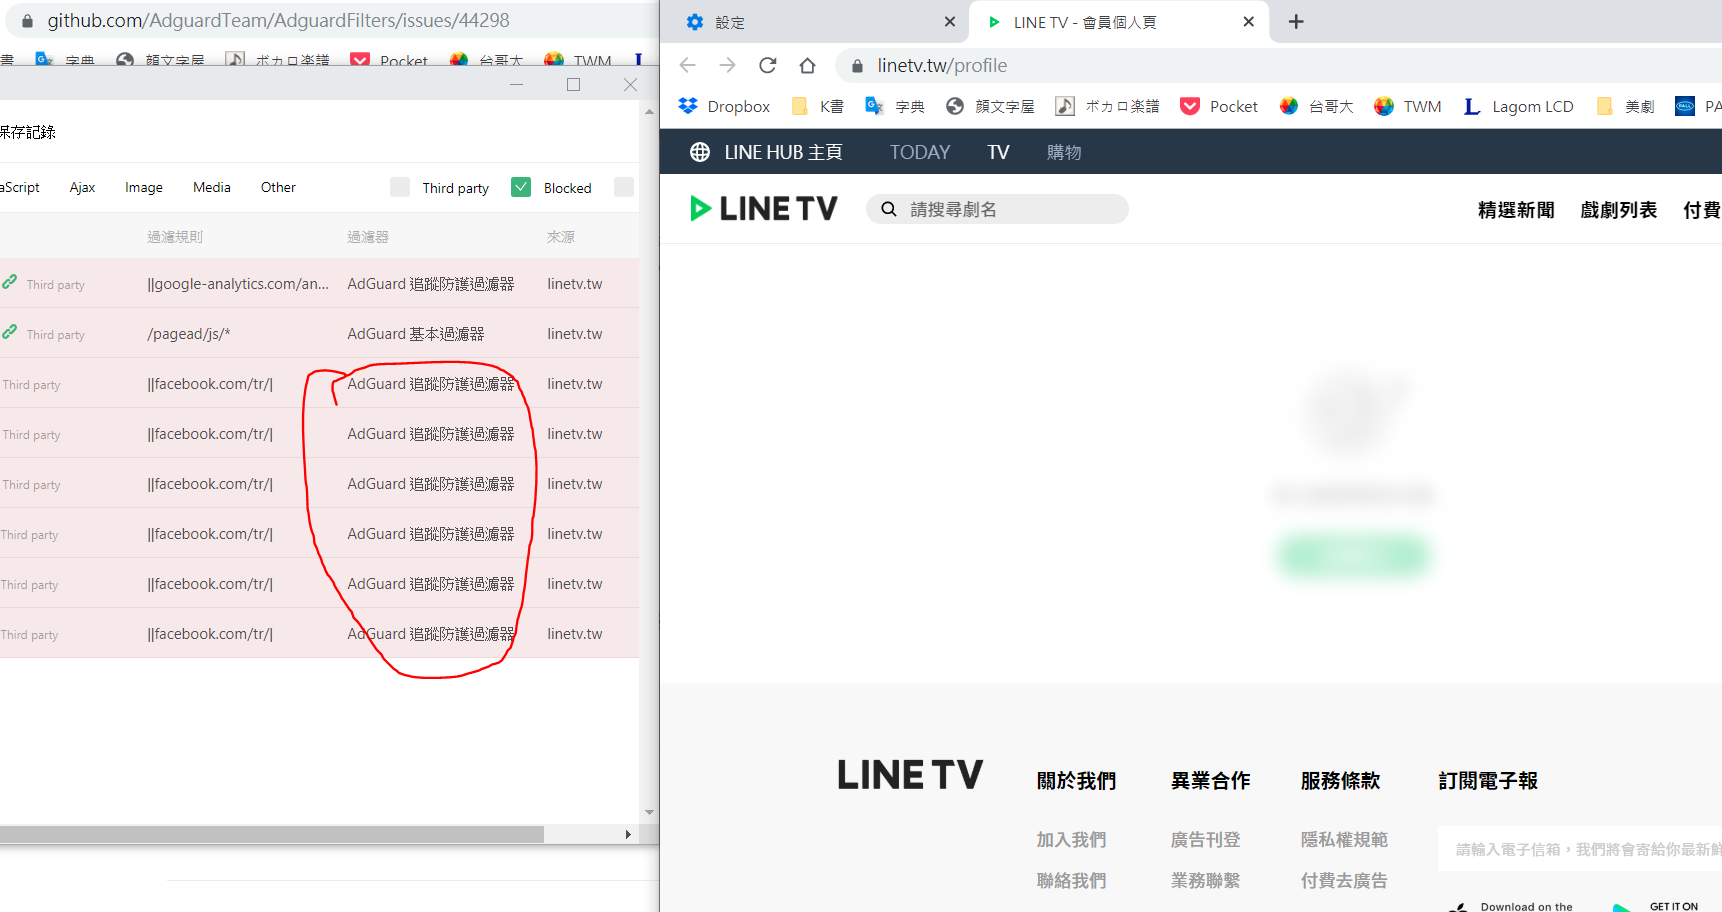
Task: Uncheck the Blocked checkbox
Action: [521, 187]
